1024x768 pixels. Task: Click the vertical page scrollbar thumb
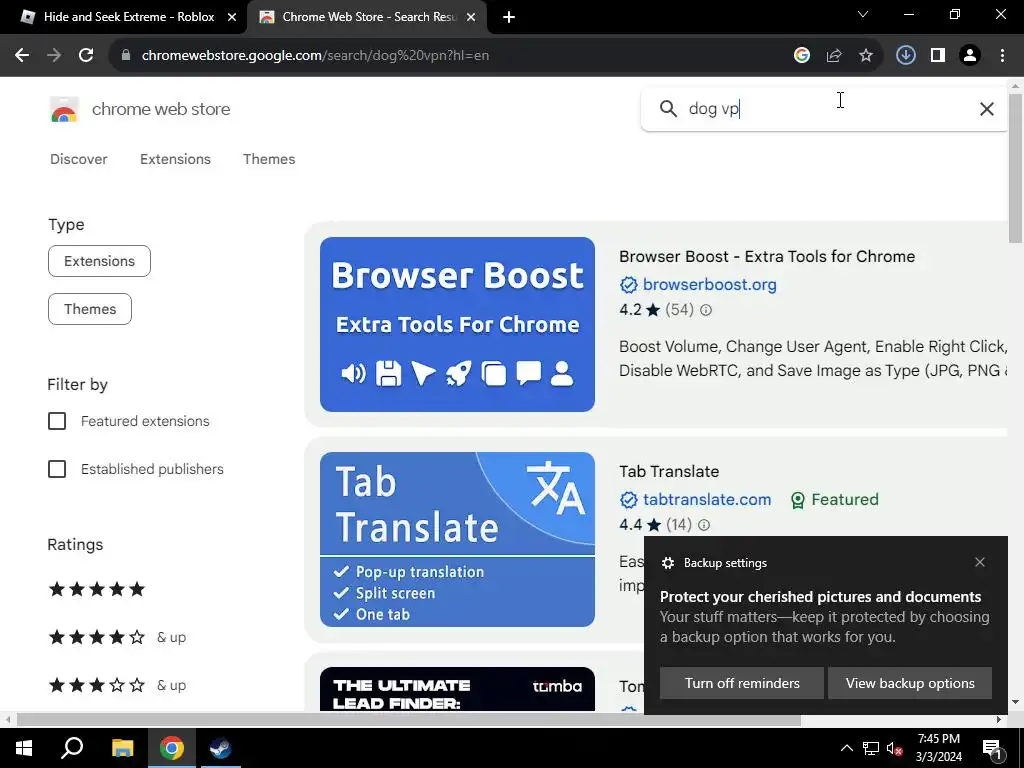1015,168
